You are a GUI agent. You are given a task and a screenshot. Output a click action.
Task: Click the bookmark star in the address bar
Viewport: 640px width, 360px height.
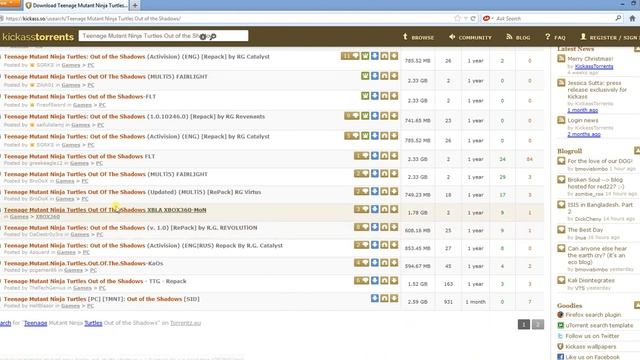[x=457, y=18]
